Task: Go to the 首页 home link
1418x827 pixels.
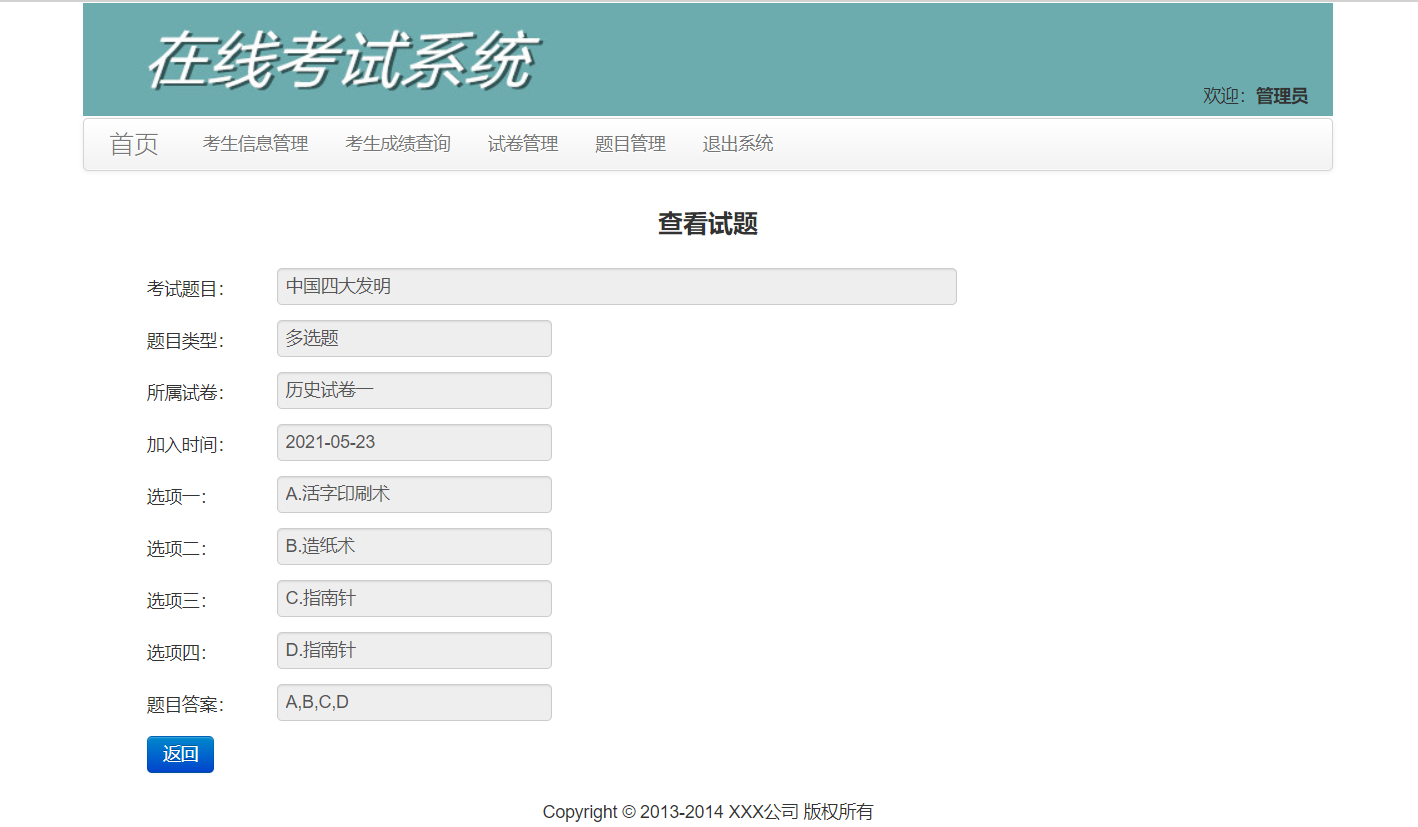Action: 134,144
